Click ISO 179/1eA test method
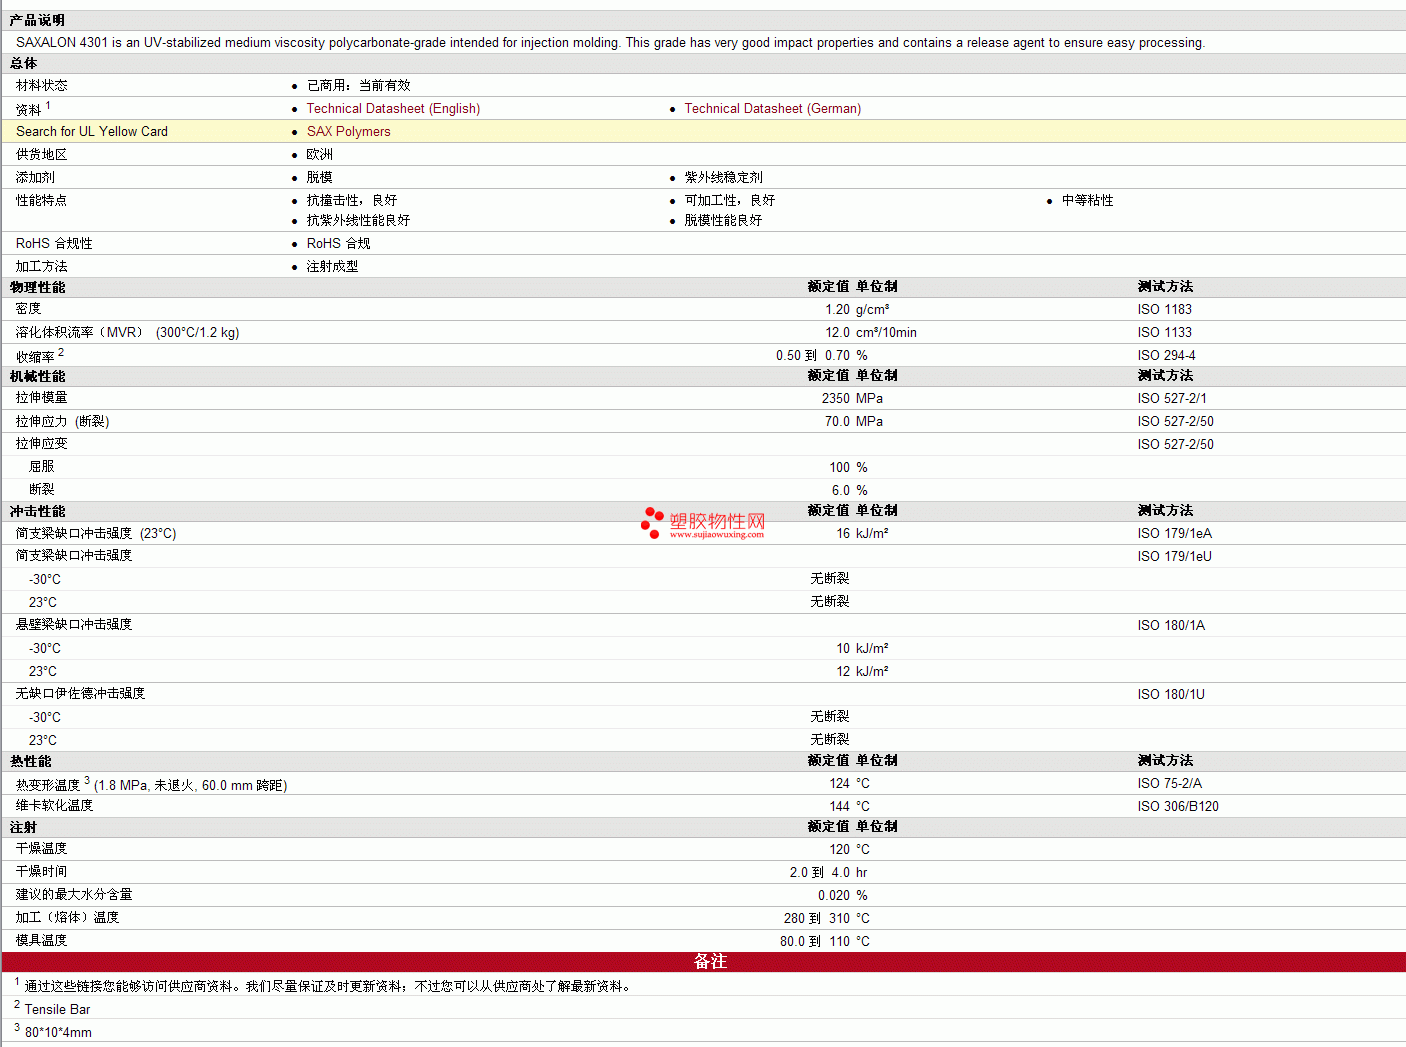 pos(1174,534)
